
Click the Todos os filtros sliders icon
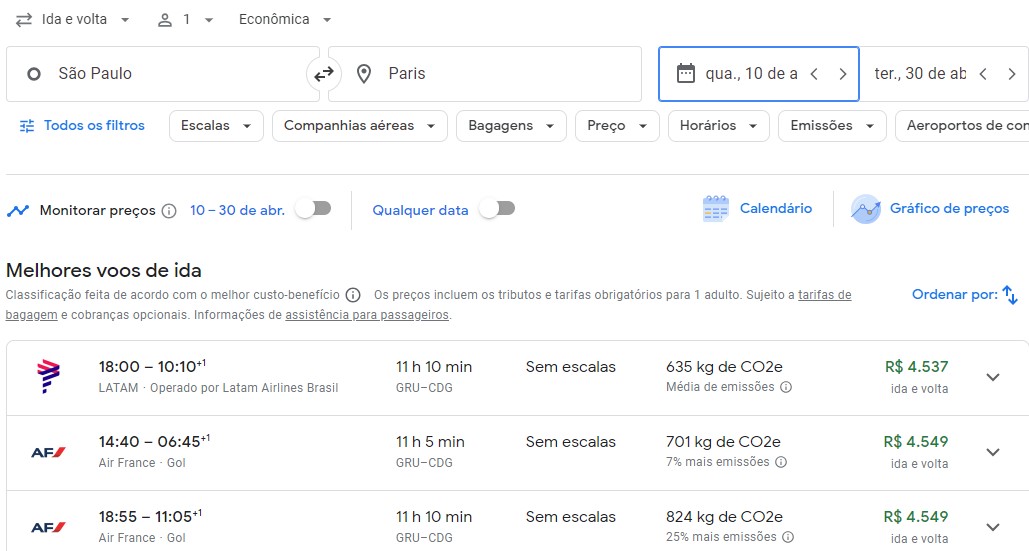27,126
